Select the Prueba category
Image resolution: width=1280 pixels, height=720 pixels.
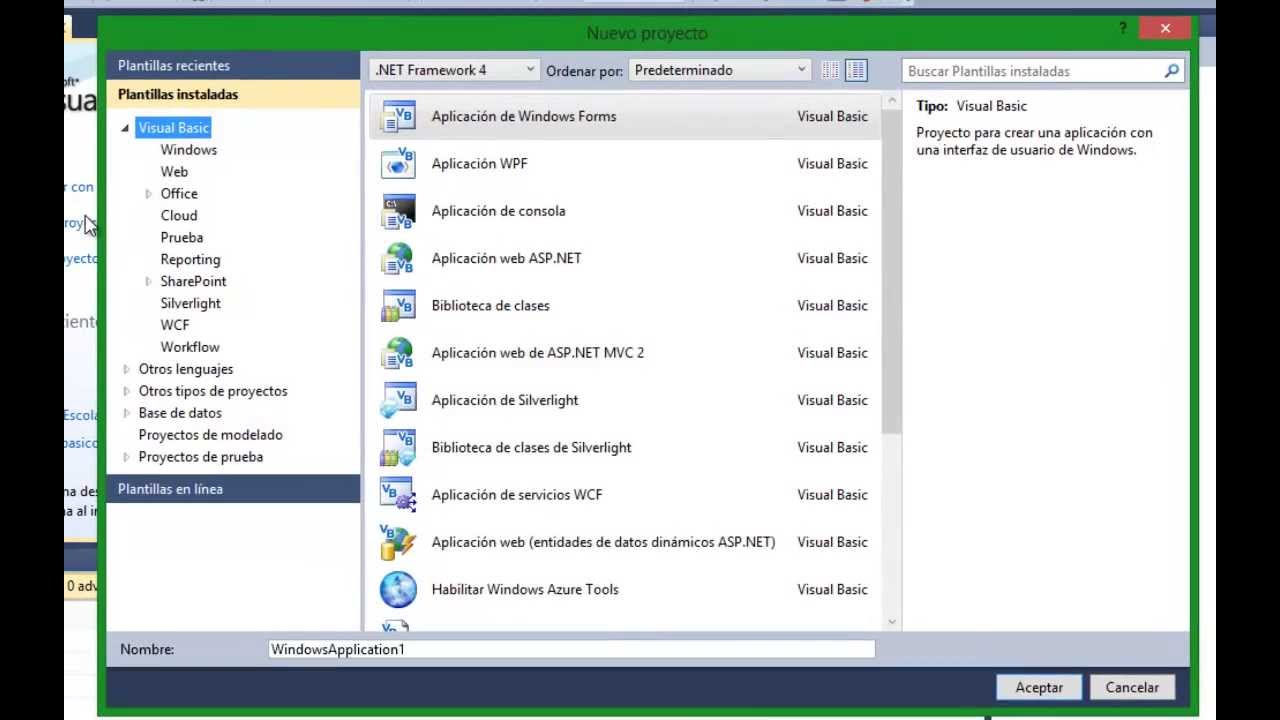[x=182, y=238]
